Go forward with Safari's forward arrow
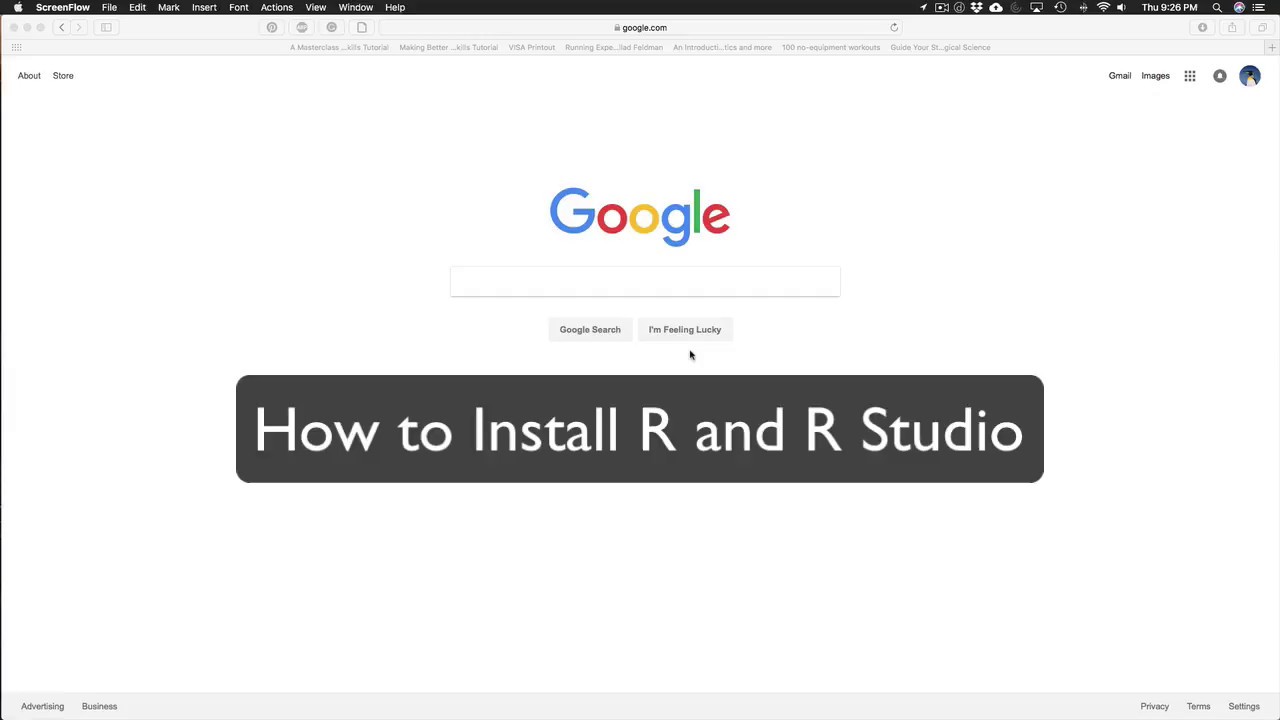 [x=79, y=28]
